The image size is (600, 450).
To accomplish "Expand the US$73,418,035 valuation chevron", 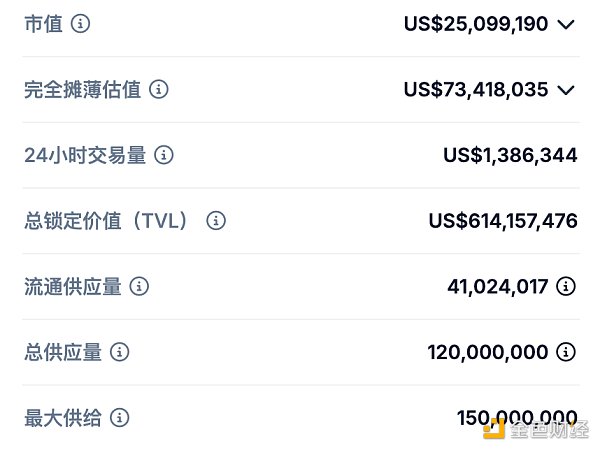I will 566,90.
